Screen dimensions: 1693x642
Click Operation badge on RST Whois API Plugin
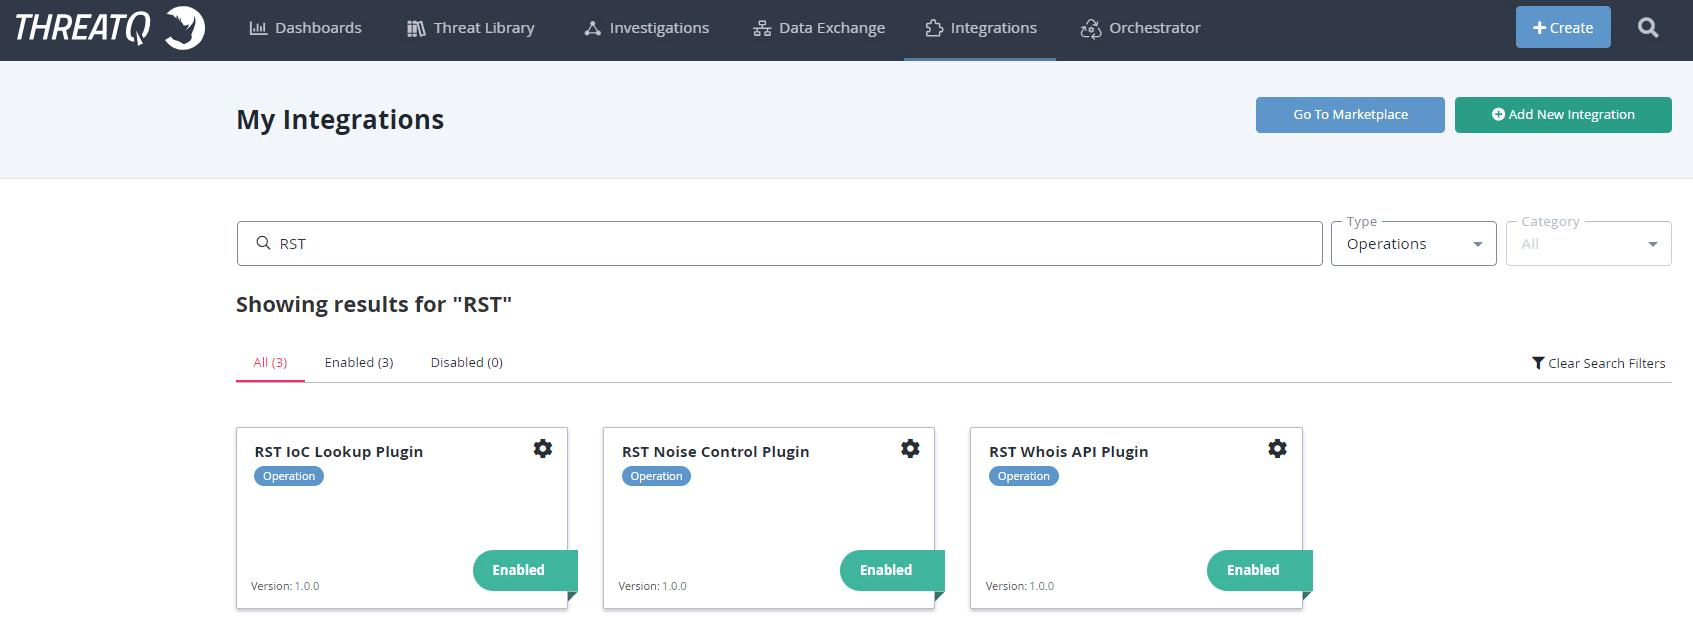pyautogui.click(x=1024, y=476)
